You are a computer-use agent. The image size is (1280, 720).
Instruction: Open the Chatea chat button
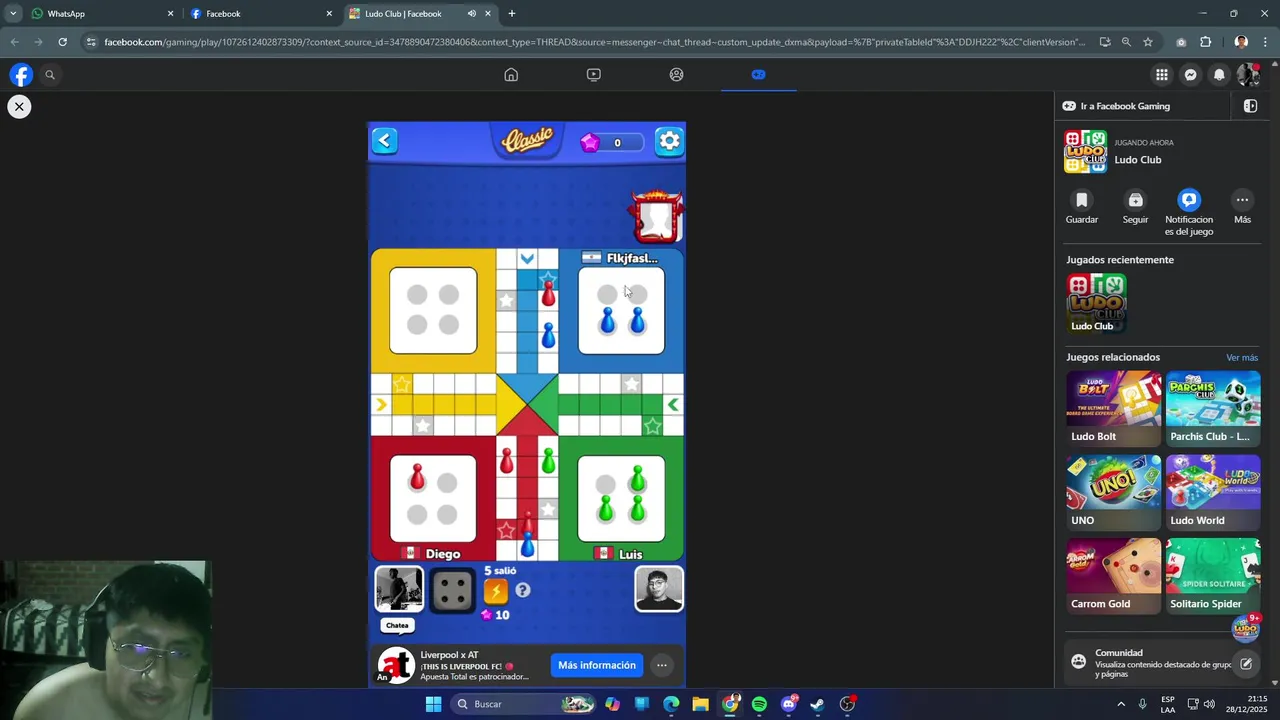point(397,625)
